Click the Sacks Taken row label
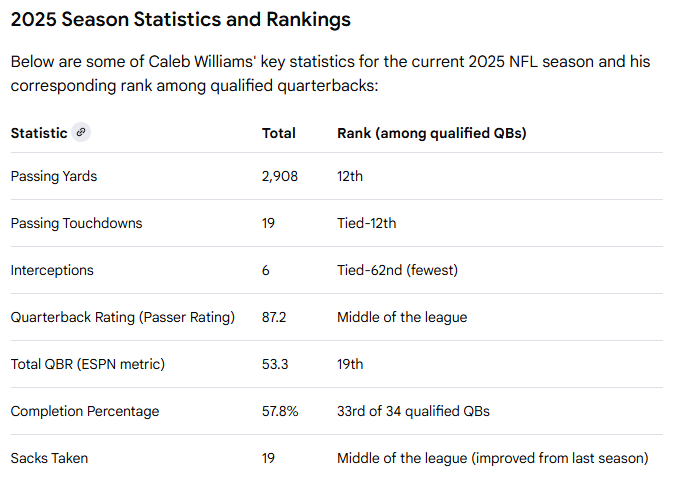The width and height of the screenshot is (675, 482). coord(49,458)
